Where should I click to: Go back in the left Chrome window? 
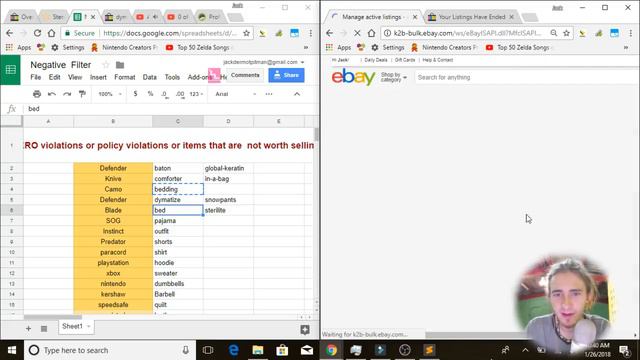pyautogui.click(x=9, y=33)
